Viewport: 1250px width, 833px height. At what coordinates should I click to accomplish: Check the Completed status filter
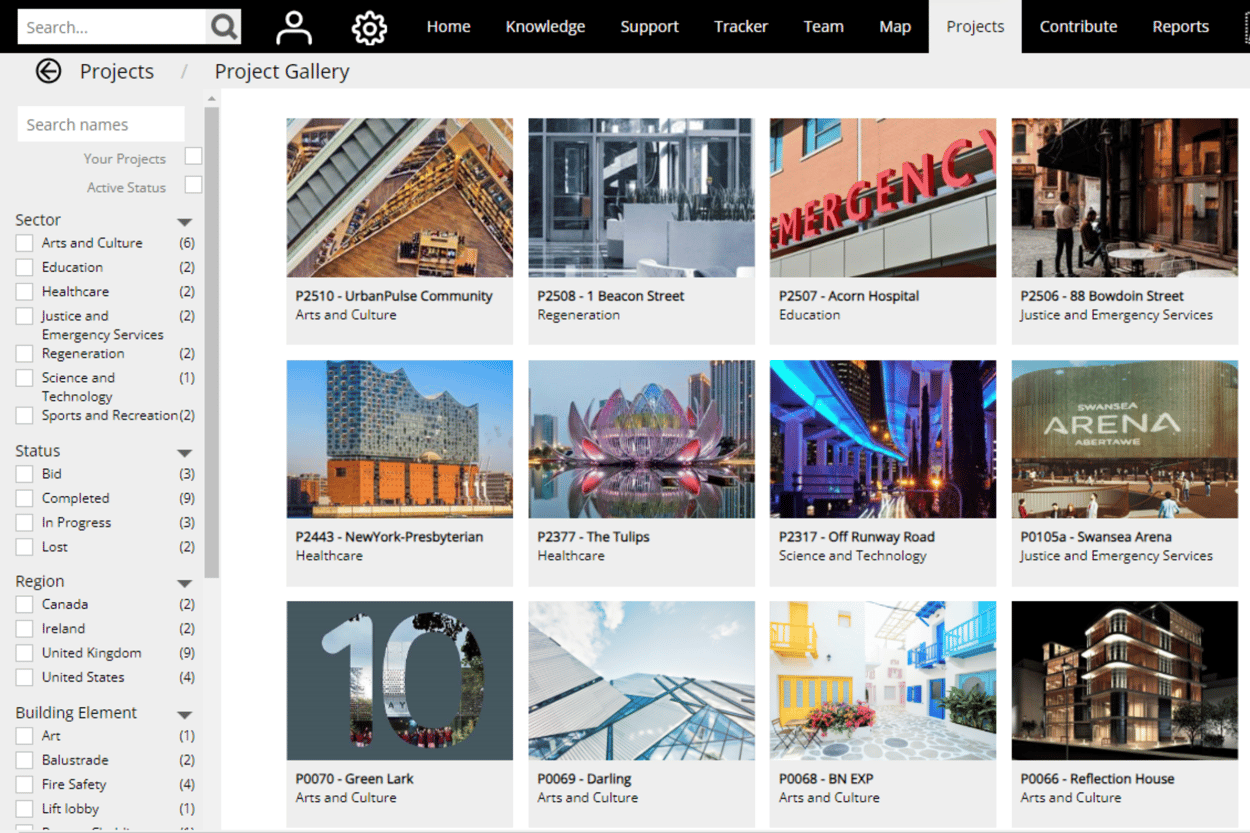tap(25, 498)
